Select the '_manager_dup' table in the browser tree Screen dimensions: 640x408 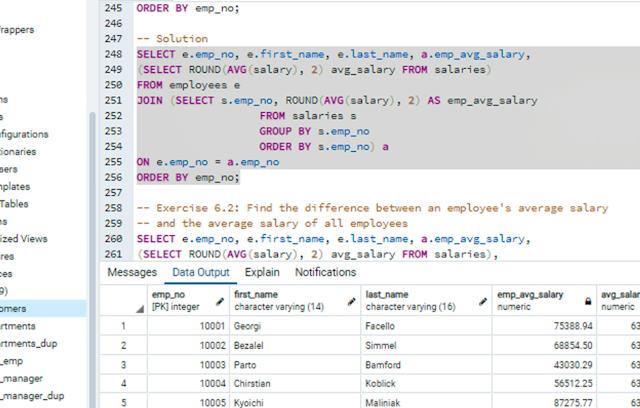pos(32,396)
